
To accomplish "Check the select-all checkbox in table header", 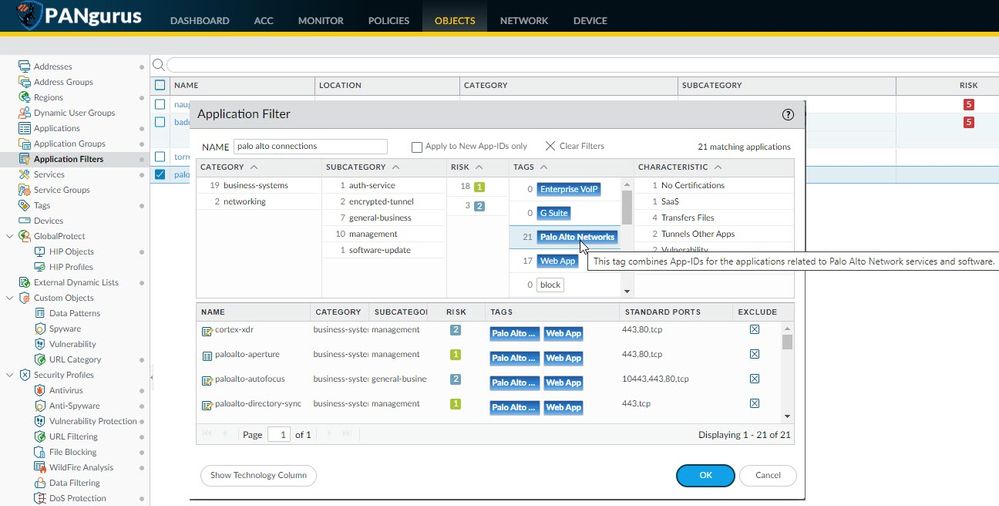I will [160, 85].
